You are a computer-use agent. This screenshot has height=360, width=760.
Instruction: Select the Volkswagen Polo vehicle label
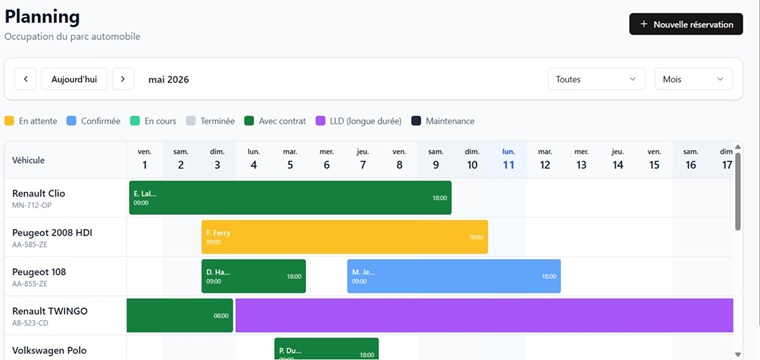(x=49, y=350)
